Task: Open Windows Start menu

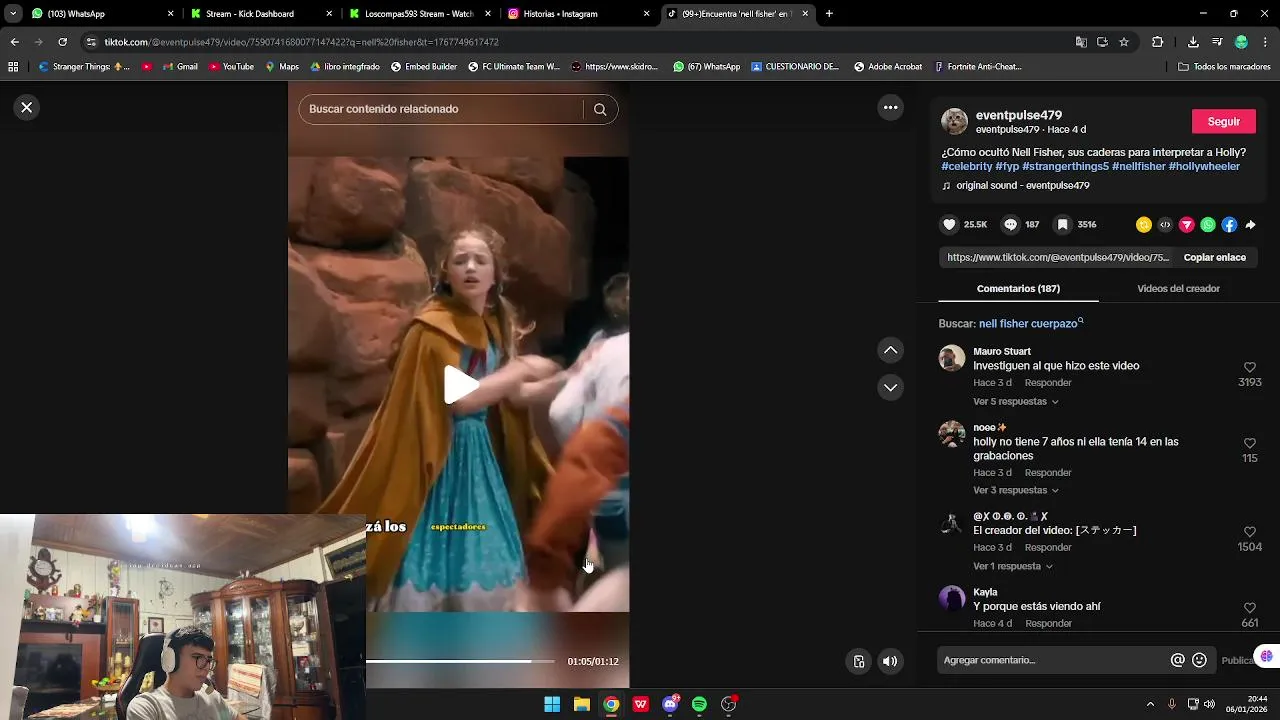Action: tap(552, 704)
